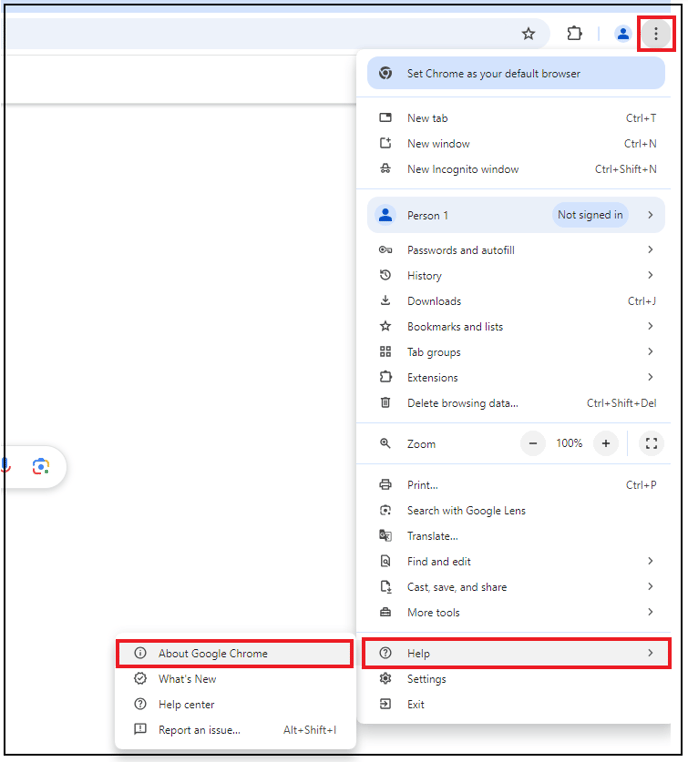Choose New Incognito window

[x=516, y=169]
